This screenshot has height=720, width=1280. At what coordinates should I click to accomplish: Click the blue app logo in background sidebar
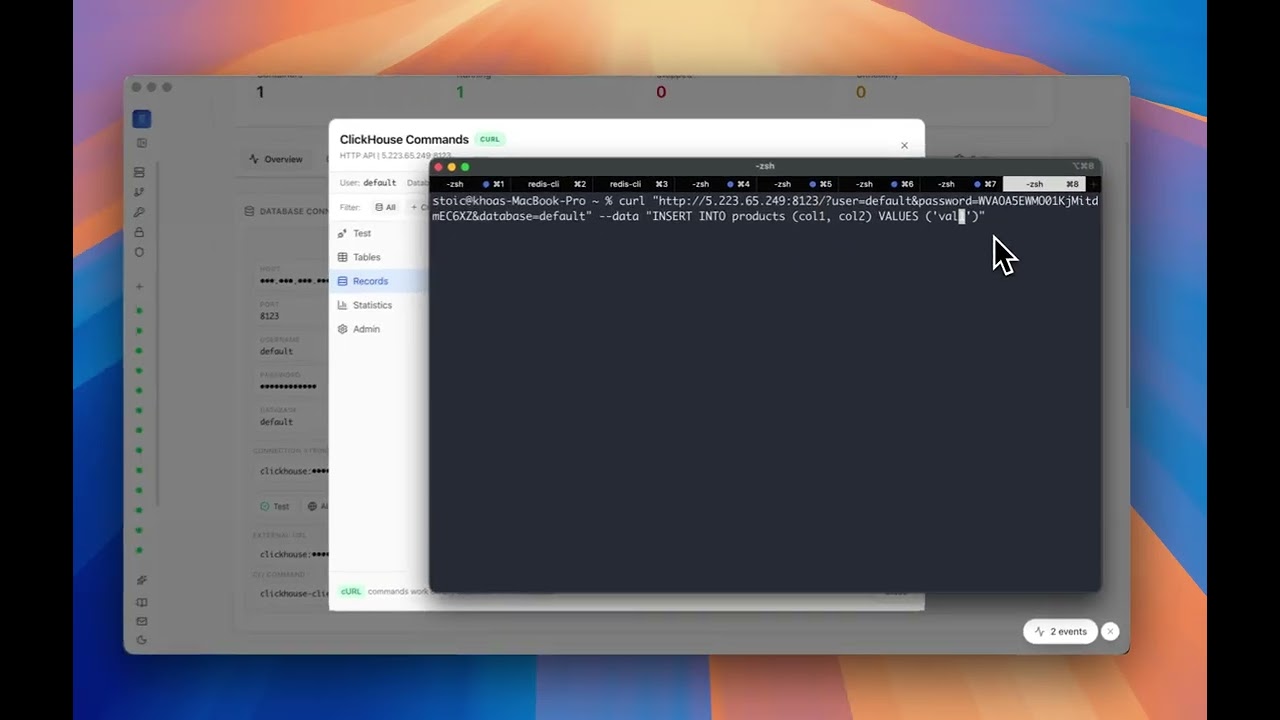click(141, 119)
